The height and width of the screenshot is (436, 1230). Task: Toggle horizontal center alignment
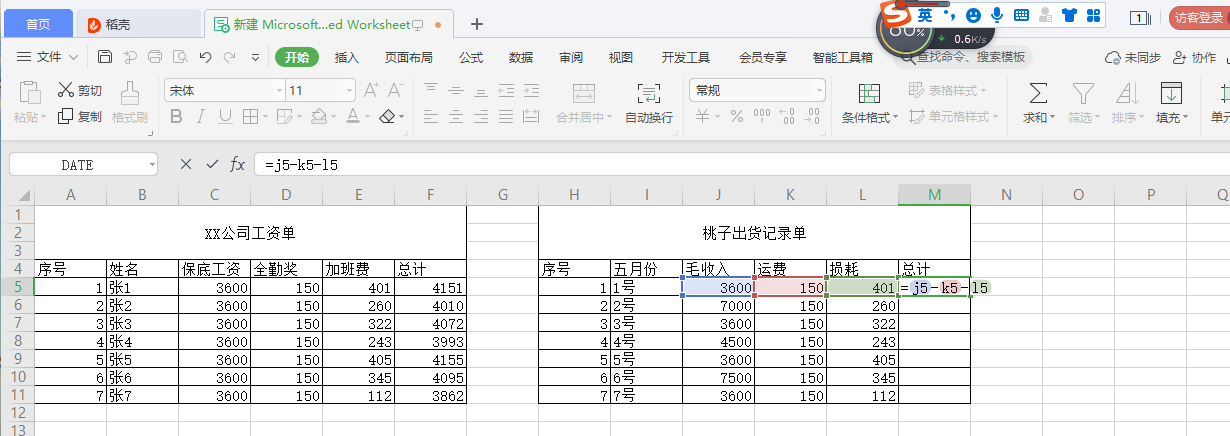pyautogui.click(x=456, y=117)
